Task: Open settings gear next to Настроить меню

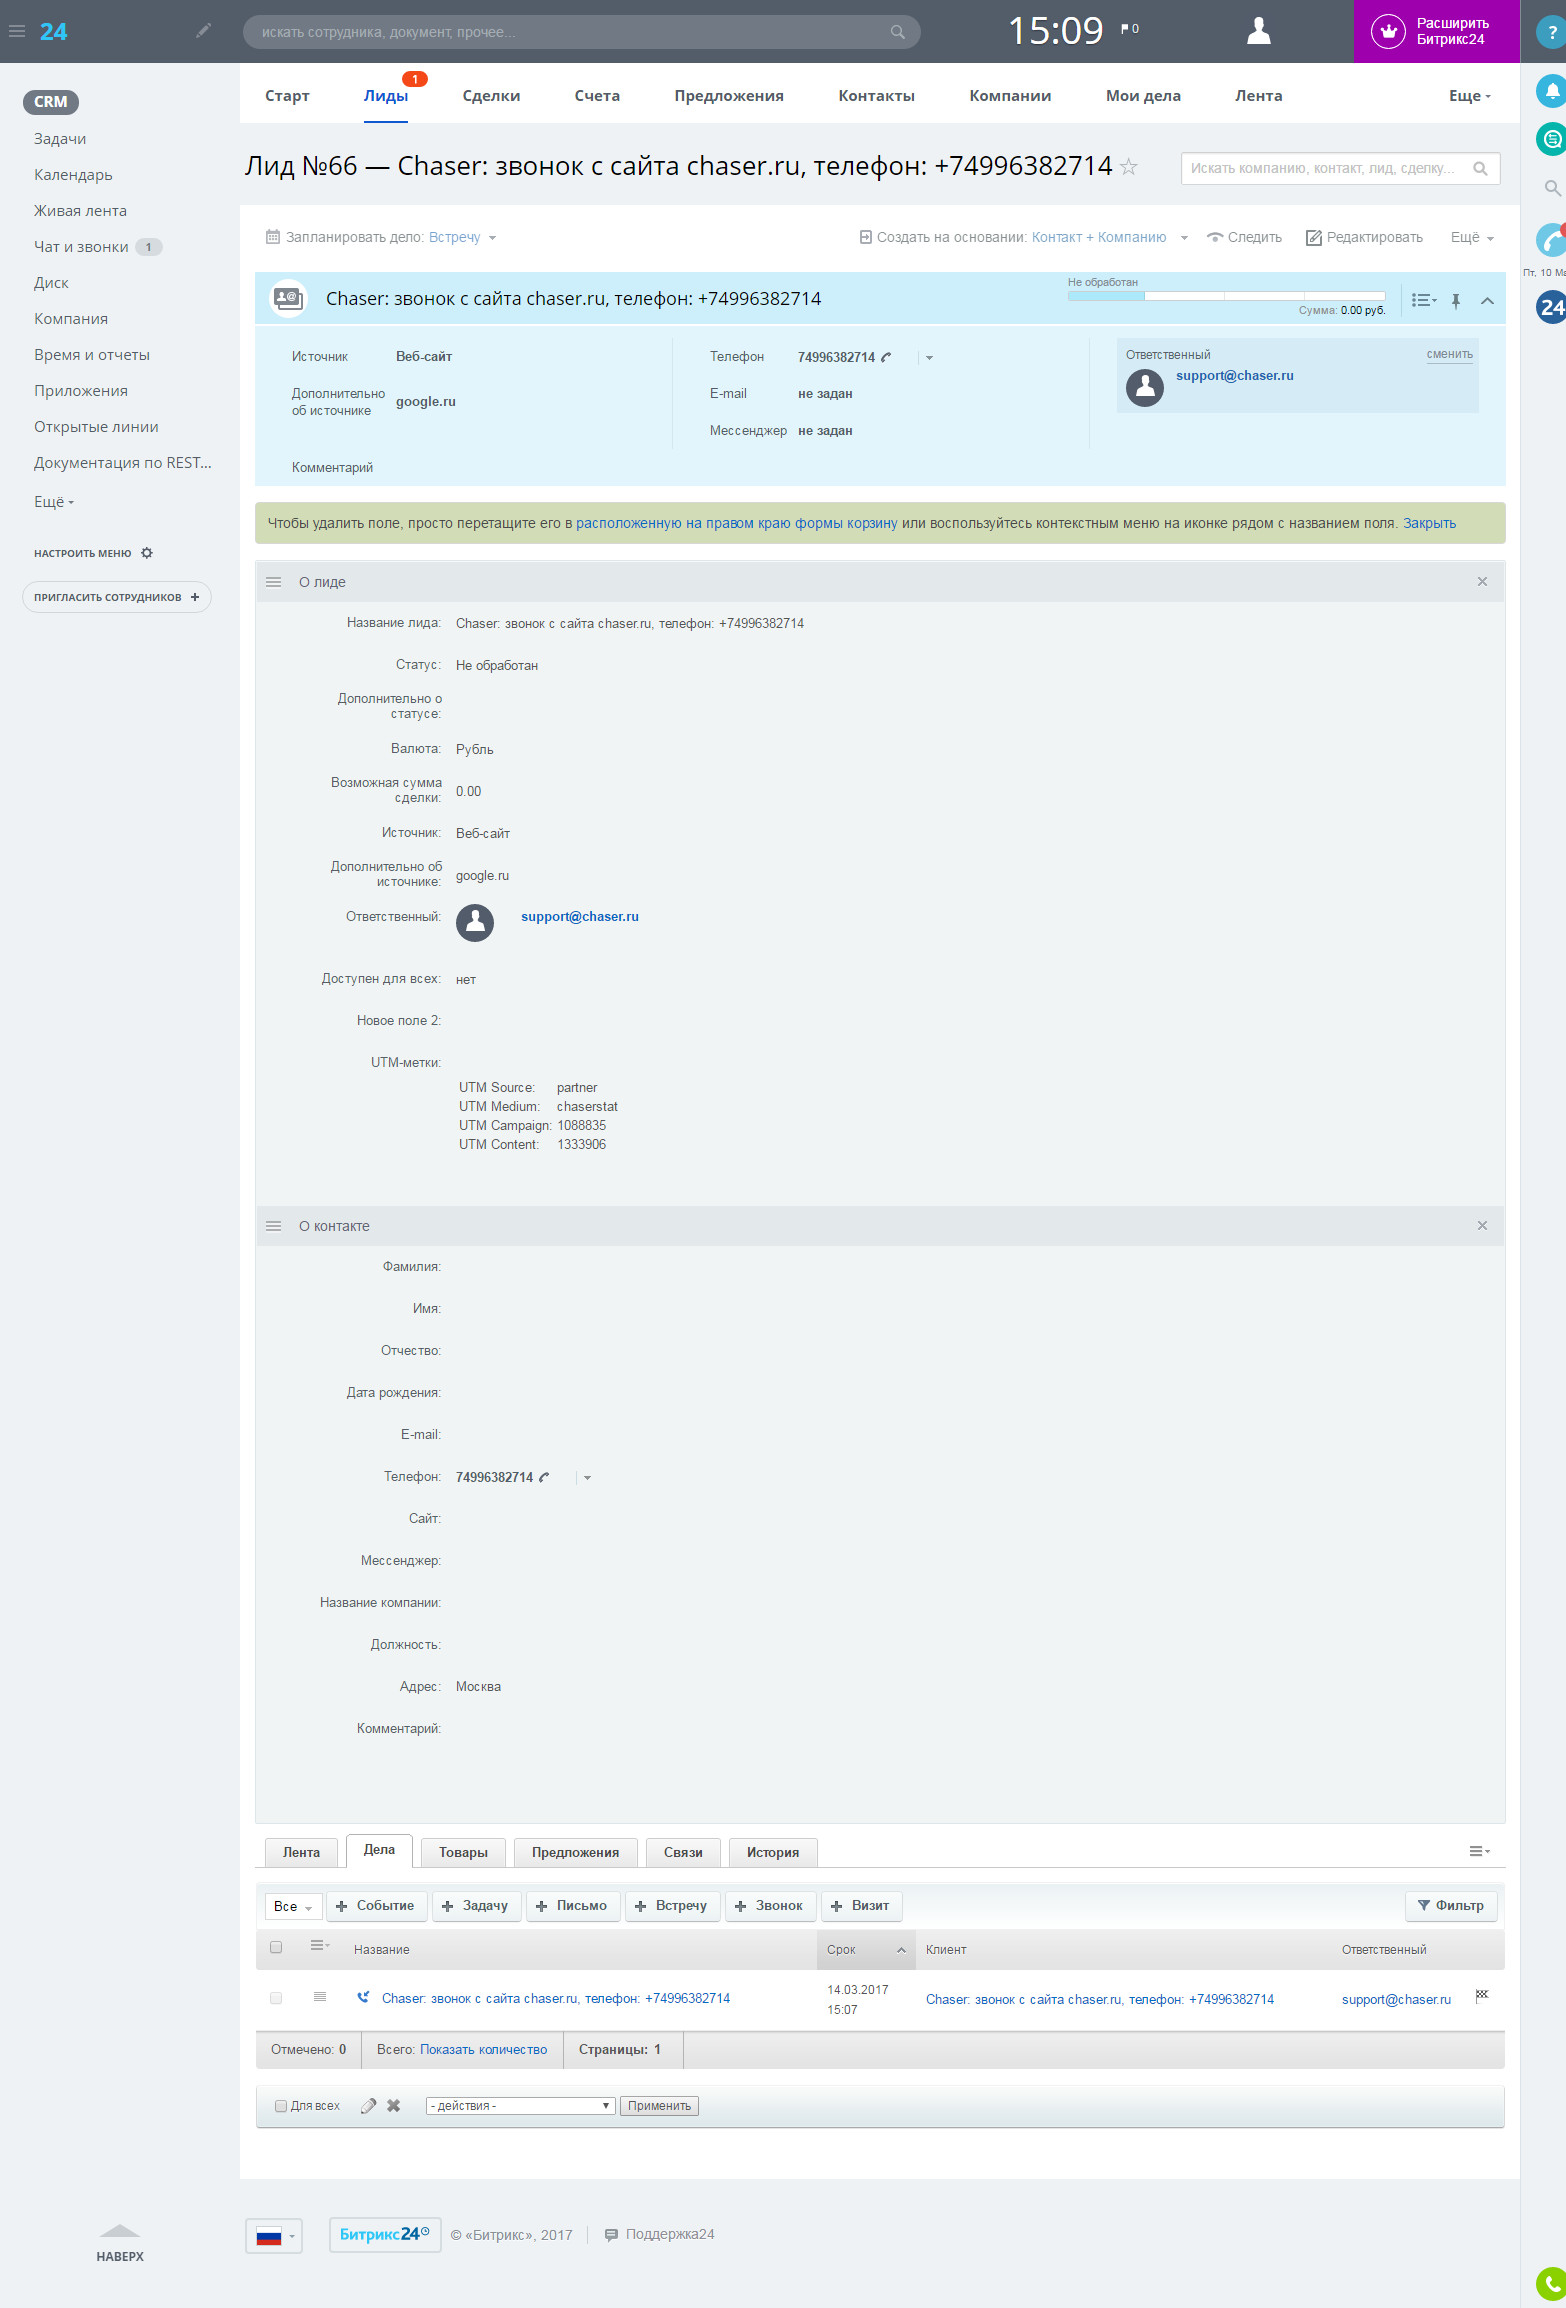Action: click(x=147, y=553)
